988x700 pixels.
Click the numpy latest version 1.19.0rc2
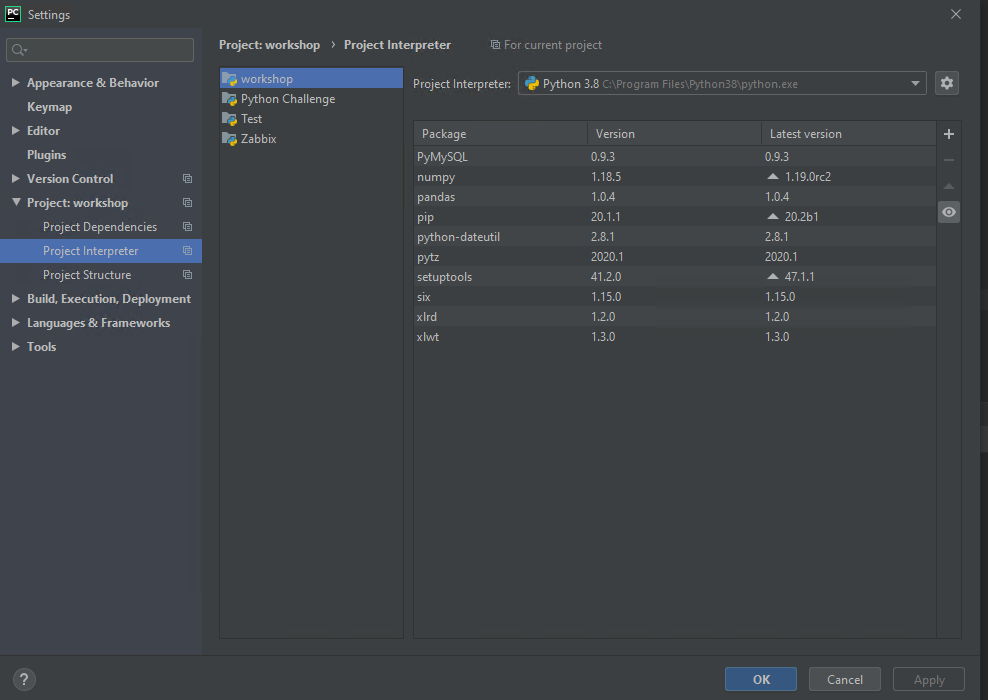(x=808, y=177)
